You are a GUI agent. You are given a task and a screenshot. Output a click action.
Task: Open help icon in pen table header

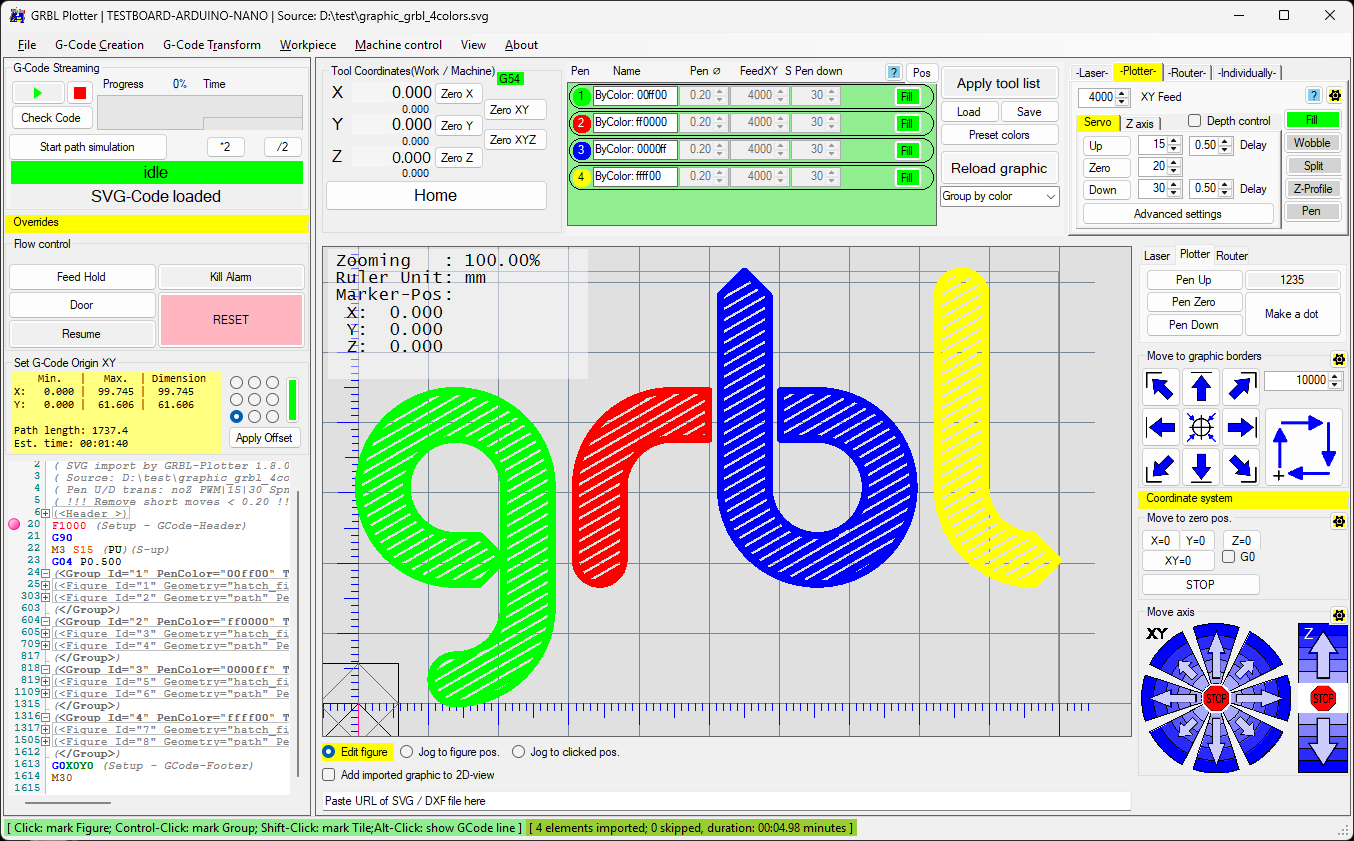click(x=893, y=72)
